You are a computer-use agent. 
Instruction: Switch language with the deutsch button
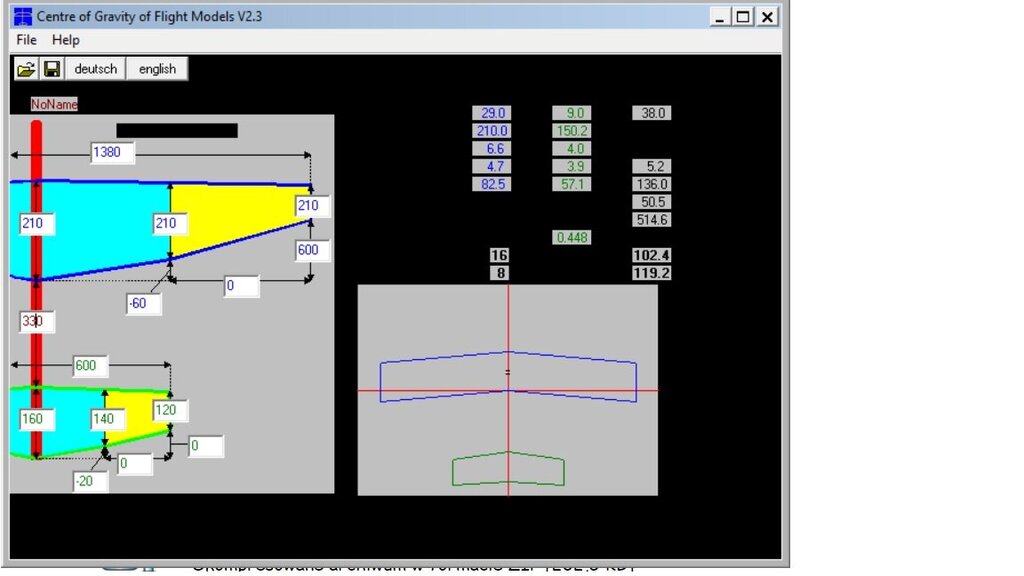pos(96,69)
